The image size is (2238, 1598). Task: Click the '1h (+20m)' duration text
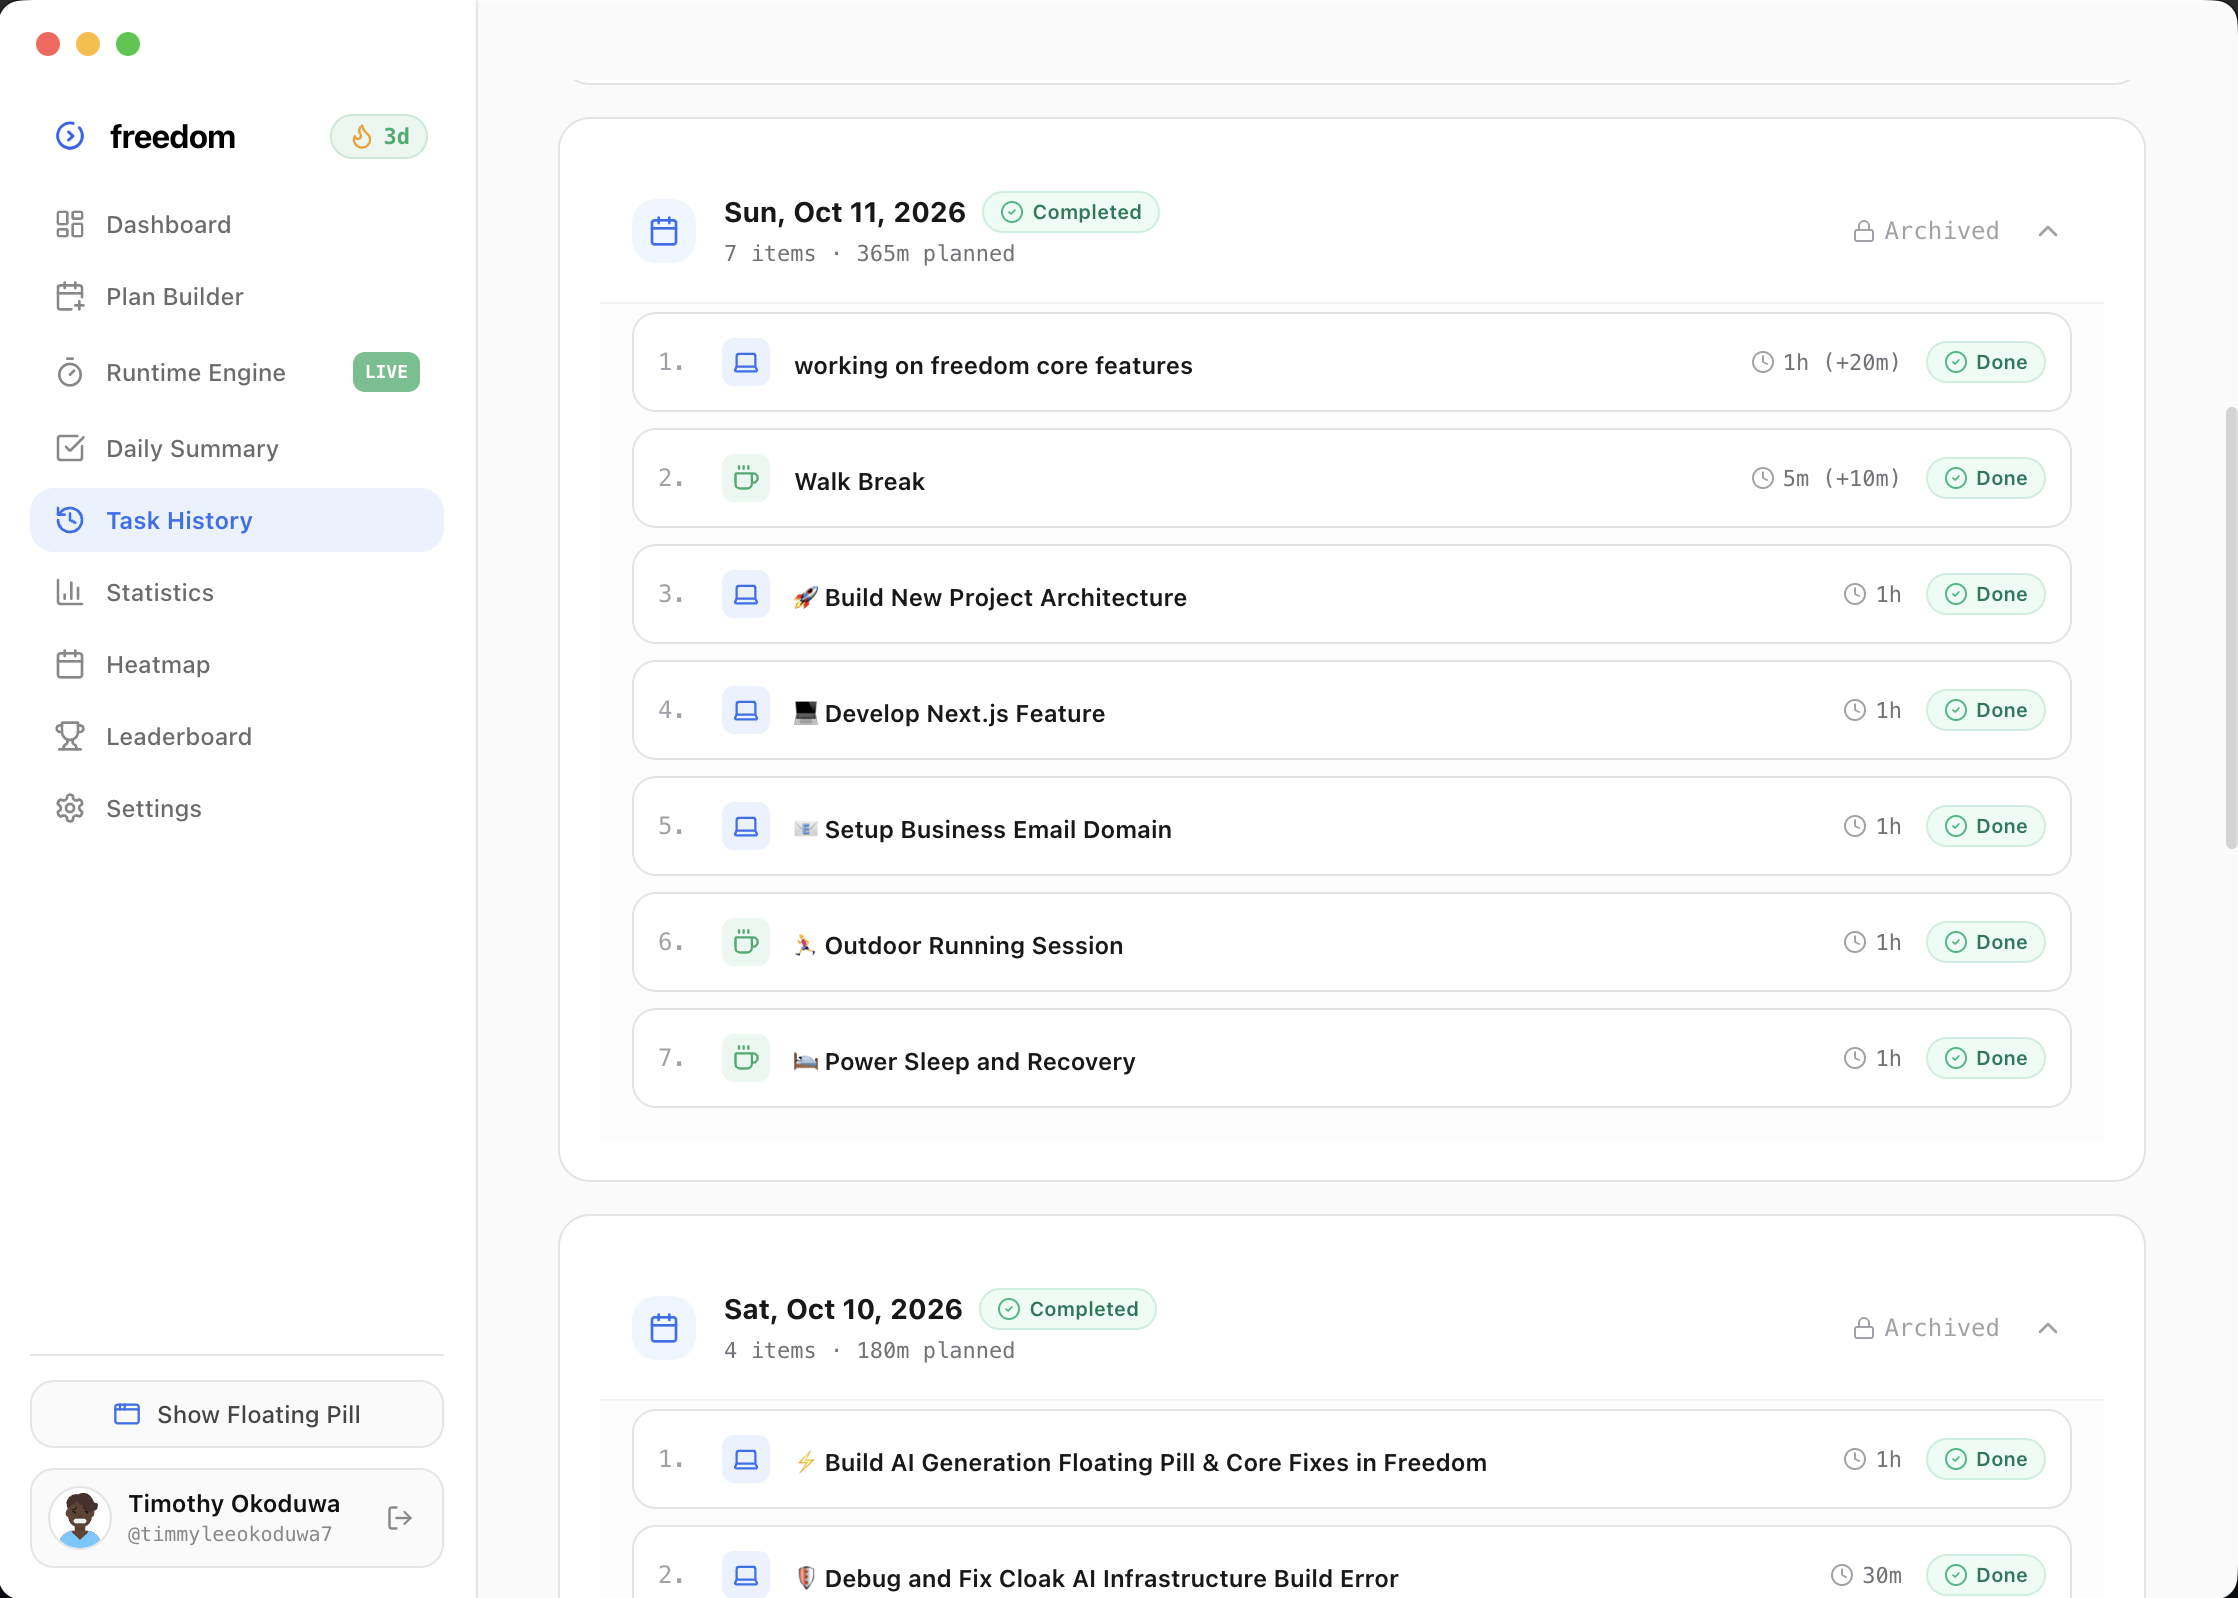click(x=1840, y=362)
